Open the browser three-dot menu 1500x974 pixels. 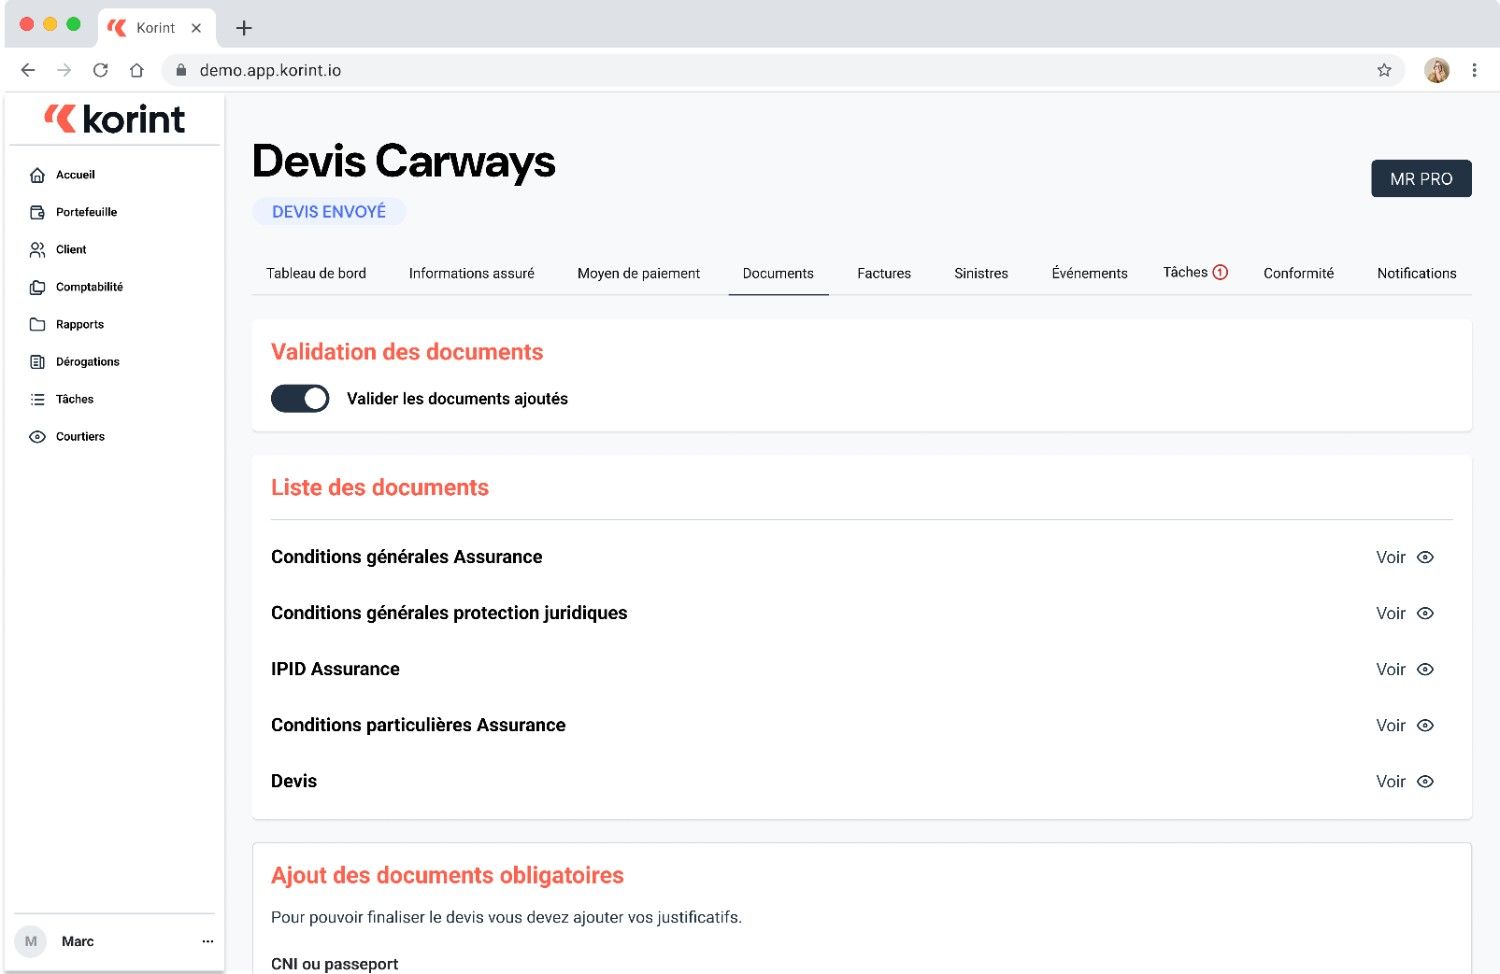pos(1474,70)
